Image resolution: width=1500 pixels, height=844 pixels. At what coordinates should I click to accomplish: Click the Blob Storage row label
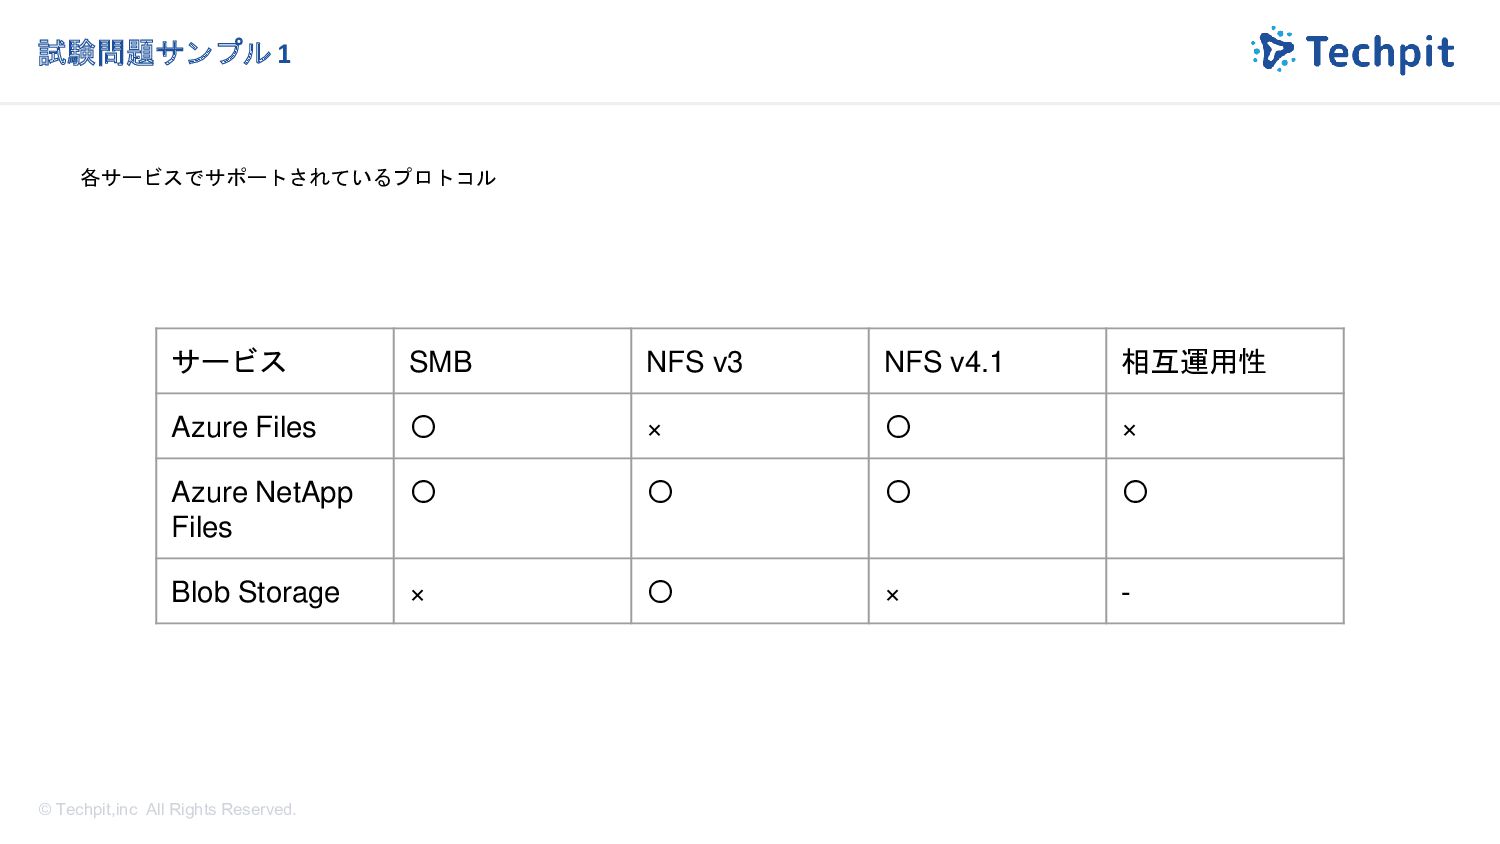255,592
